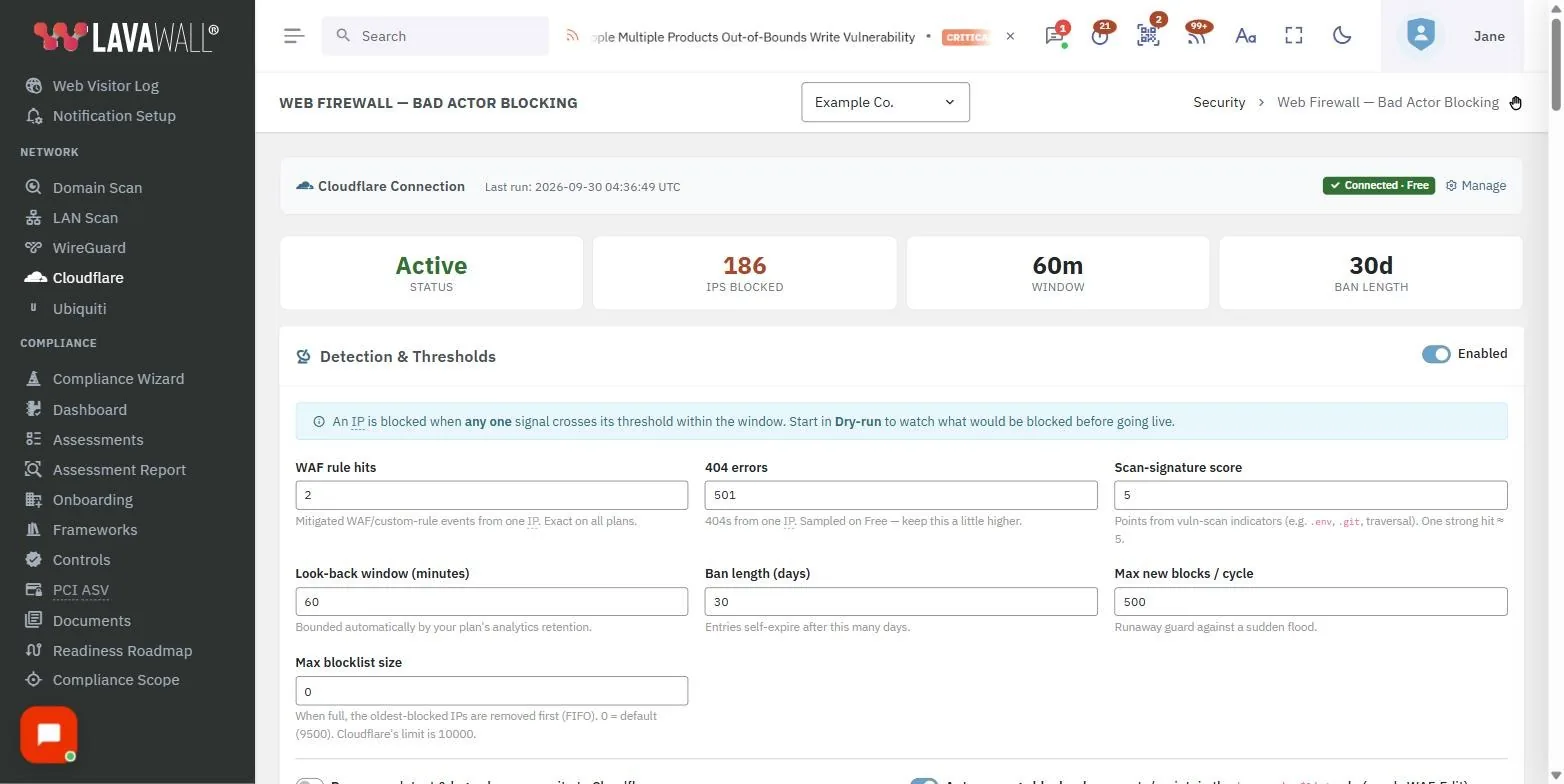Switch to dark mode with moon icon
The width and height of the screenshot is (1564, 784).
1342,36
